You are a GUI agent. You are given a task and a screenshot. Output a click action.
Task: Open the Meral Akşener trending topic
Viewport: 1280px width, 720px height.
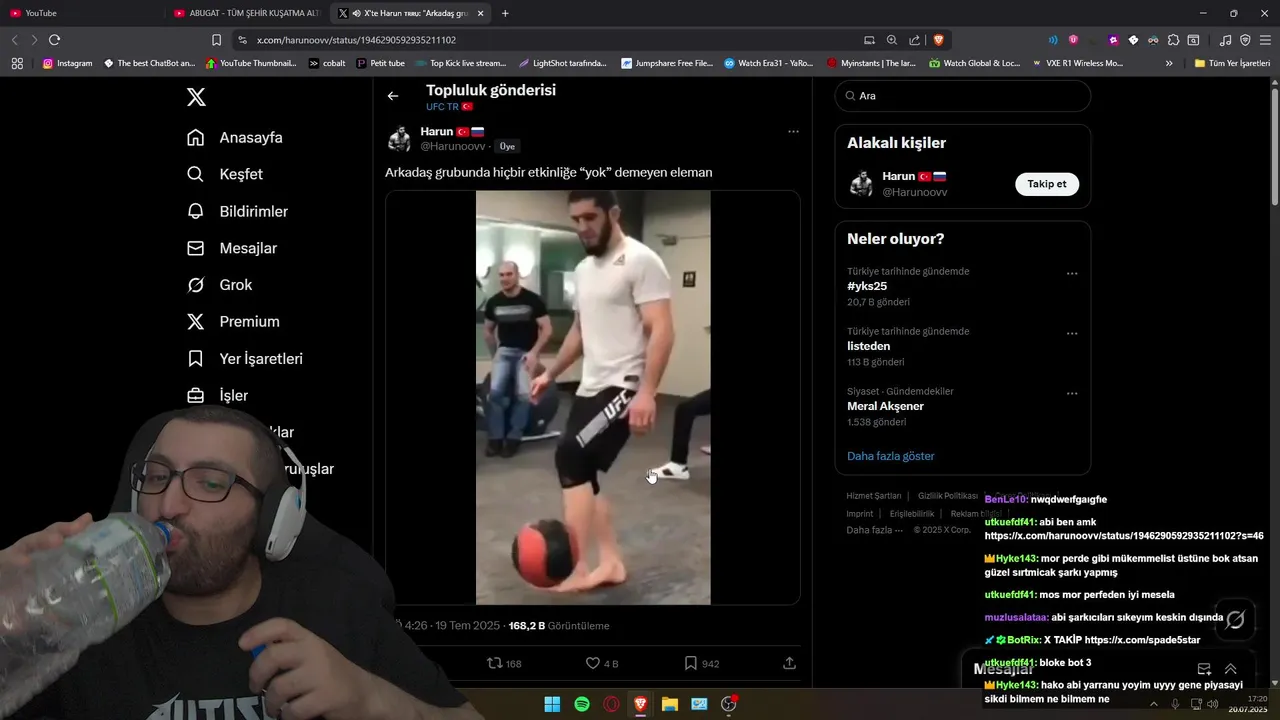pos(885,406)
